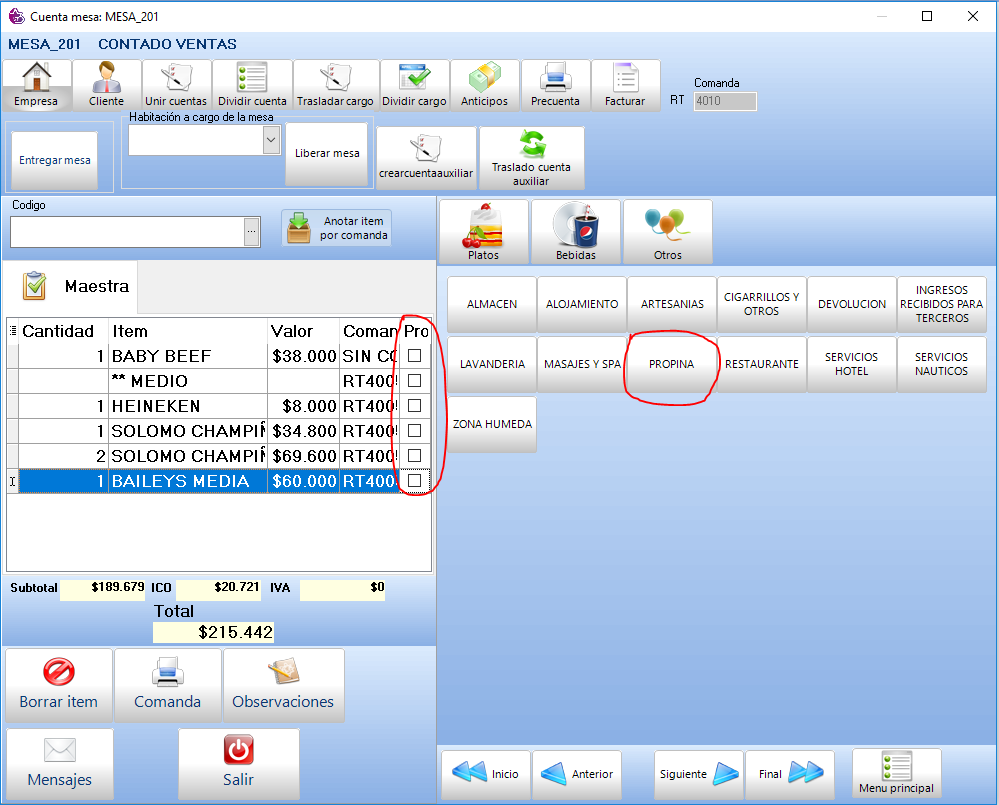Choose the PROPINA category button
The width and height of the screenshot is (999, 805).
tap(671, 364)
